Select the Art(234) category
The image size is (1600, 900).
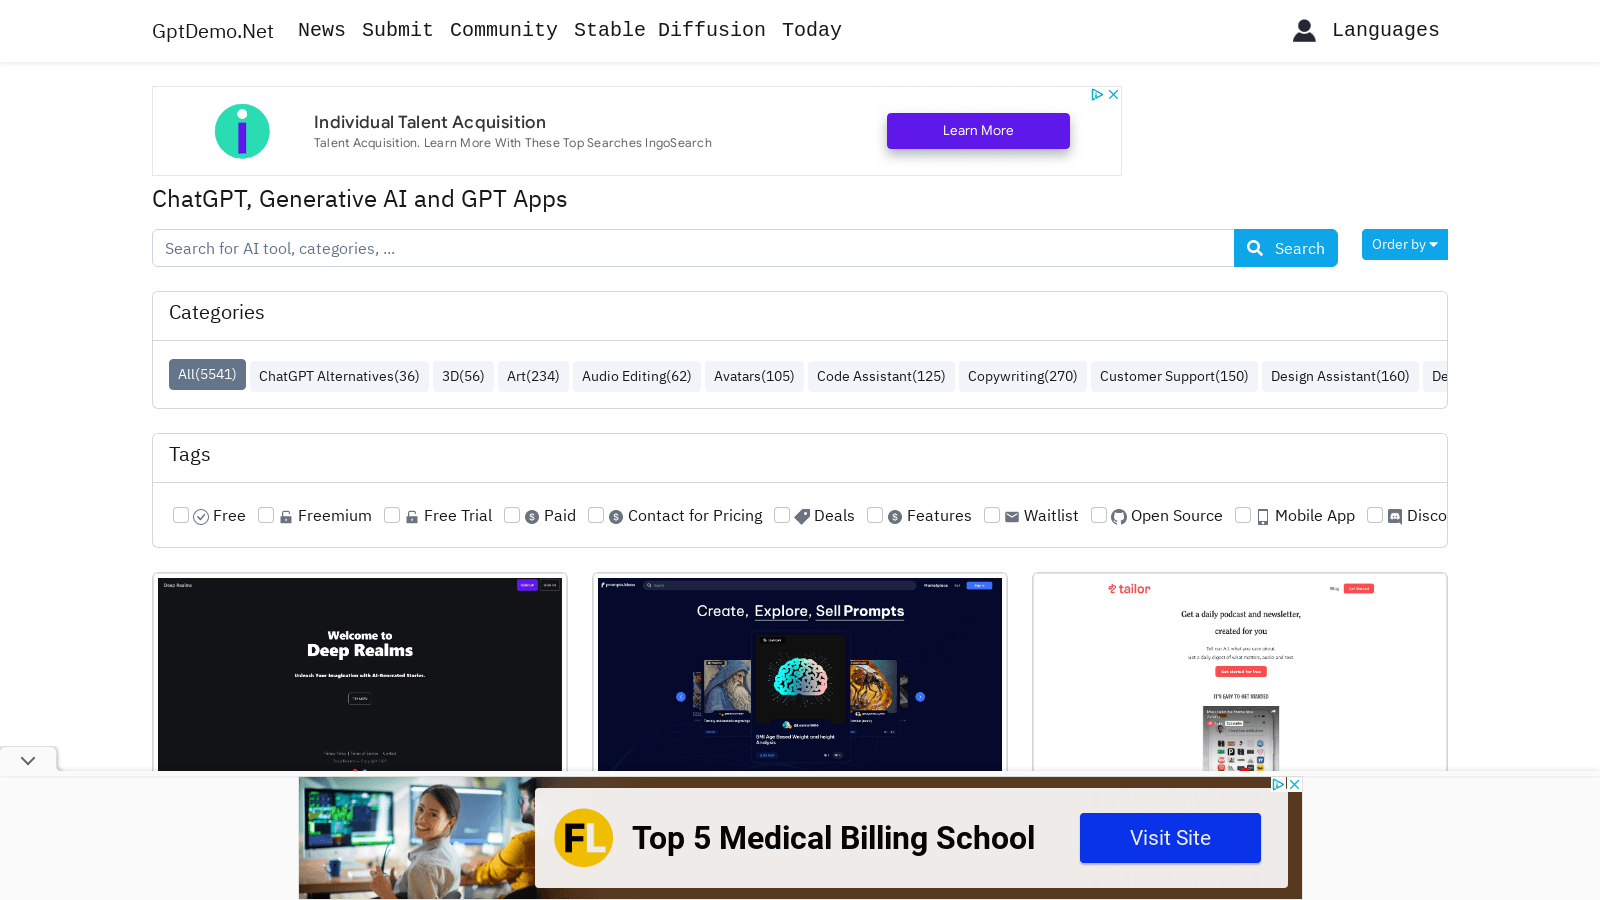[x=533, y=376]
